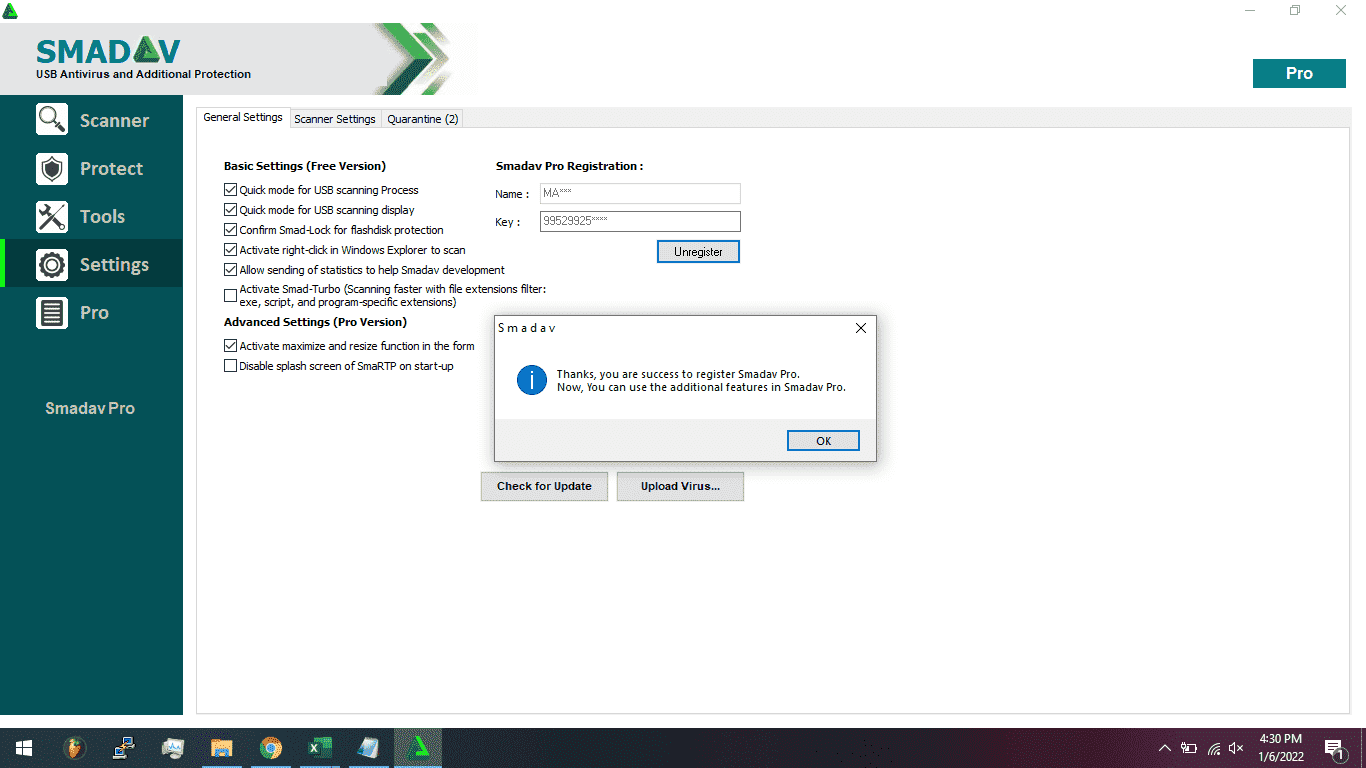Click OK in the Smadav dialog
This screenshot has width=1366, height=768.
pyautogui.click(x=823, y=441)
